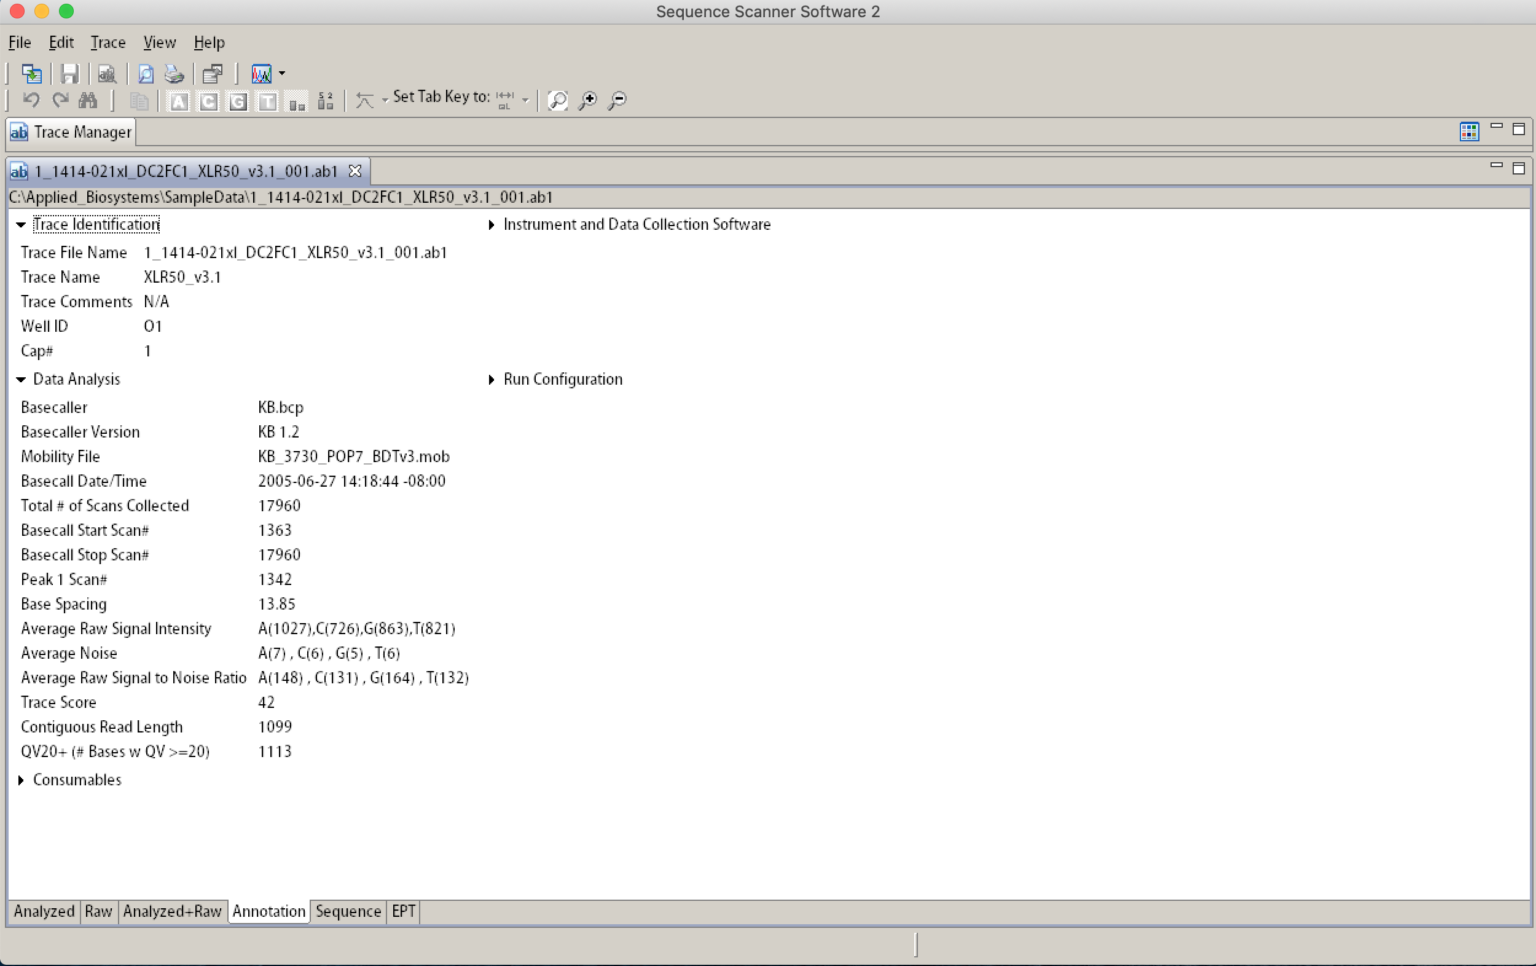Open a trace file with the import icon

(x=31, y=73)
